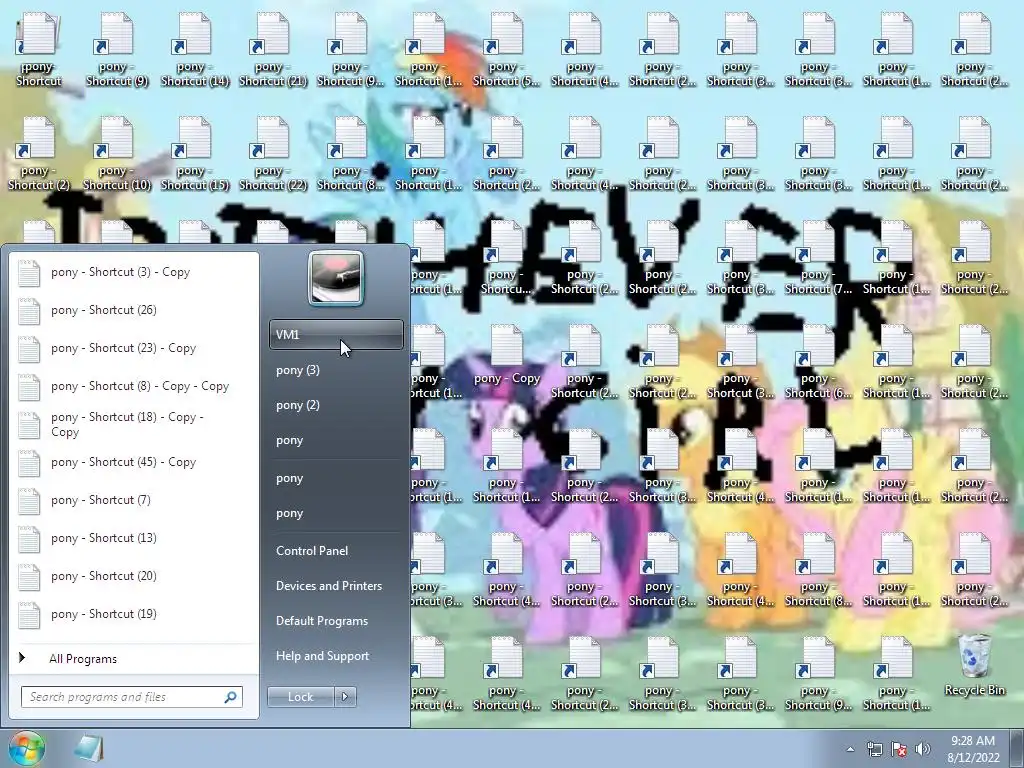Select desktop icon pony - Shortcut (21)
The image size is (1024, 768).
(273, 51)
